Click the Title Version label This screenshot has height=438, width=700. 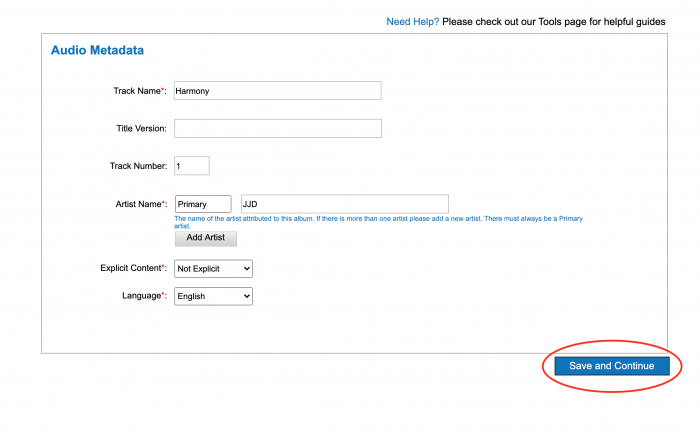(x=141, y=129)
